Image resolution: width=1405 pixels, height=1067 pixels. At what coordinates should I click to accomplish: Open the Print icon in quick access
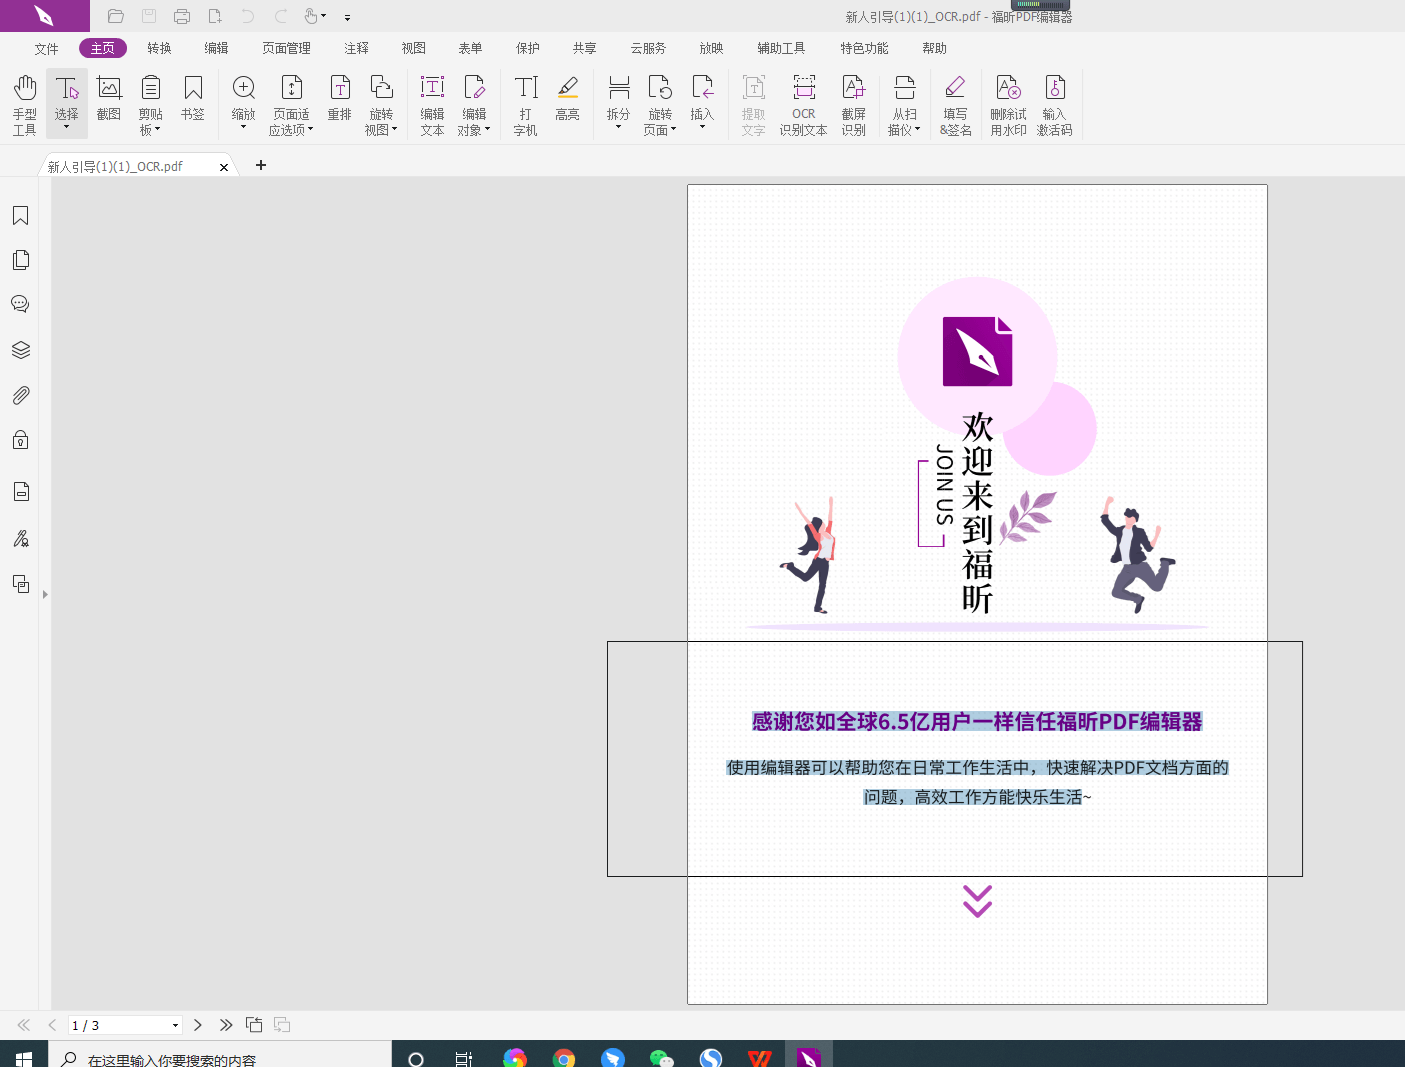[x=182, y=16]
